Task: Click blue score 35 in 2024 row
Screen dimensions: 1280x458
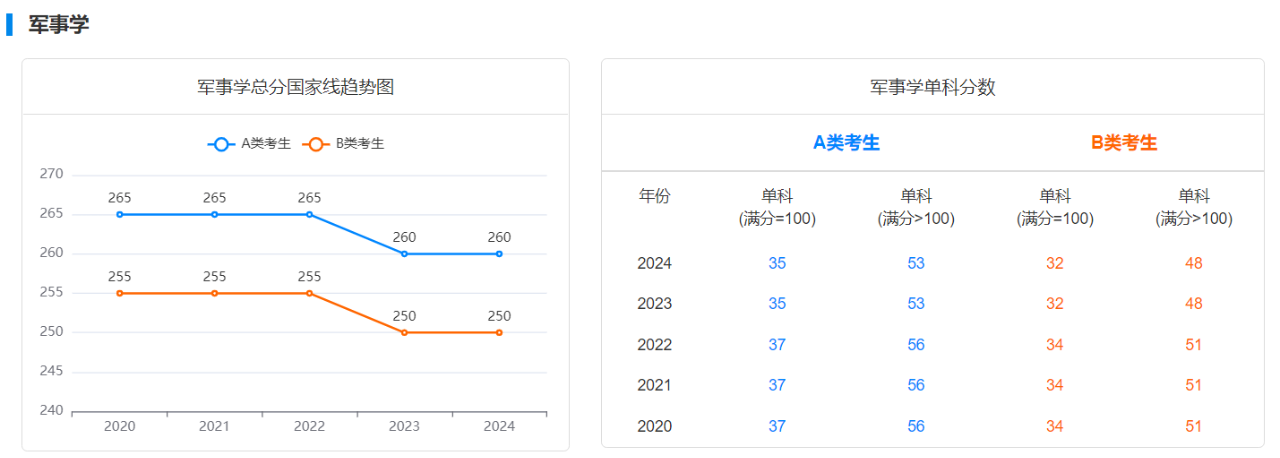Action: coord(777,264)
